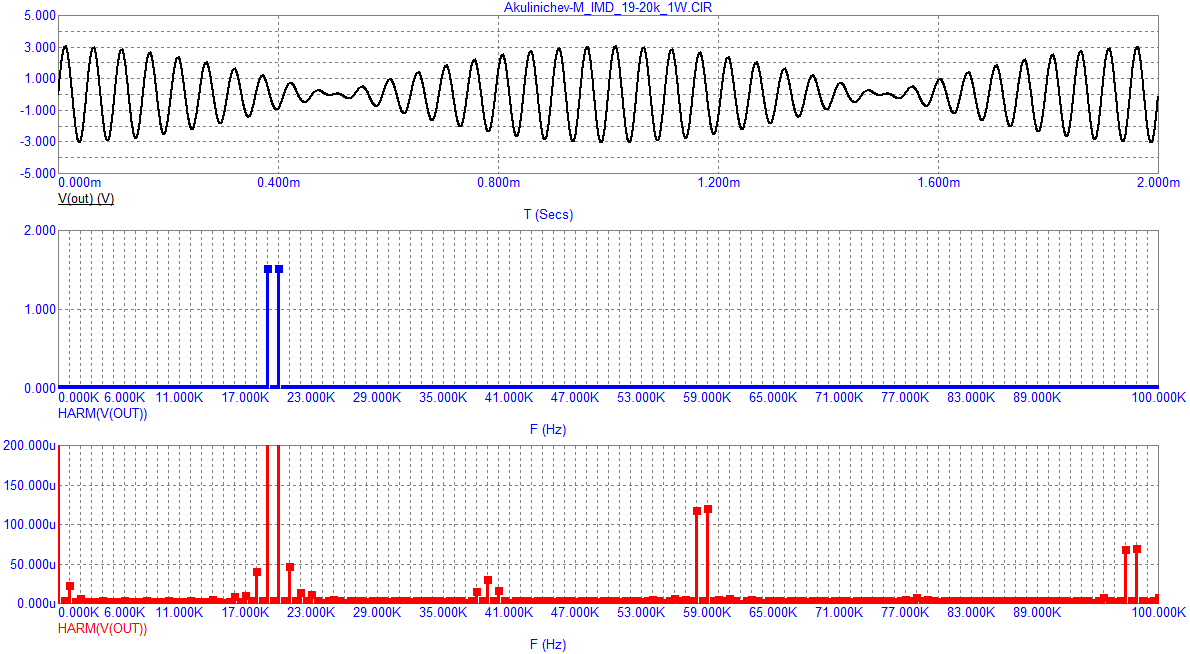Screen dimensions: 1190x654
Task: Click the 100.000K label on the red plot axis
Action: 1158,612
